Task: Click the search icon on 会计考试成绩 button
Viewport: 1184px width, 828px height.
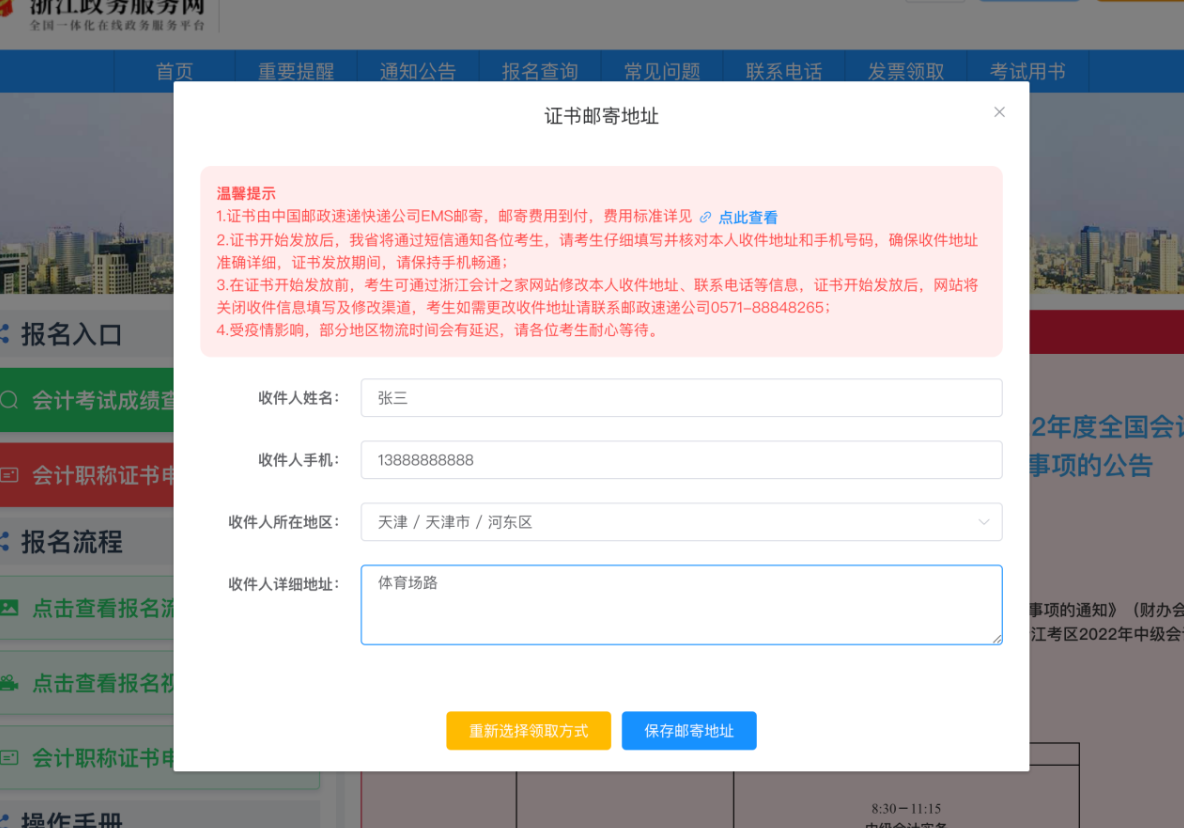Action: (10, 401)
